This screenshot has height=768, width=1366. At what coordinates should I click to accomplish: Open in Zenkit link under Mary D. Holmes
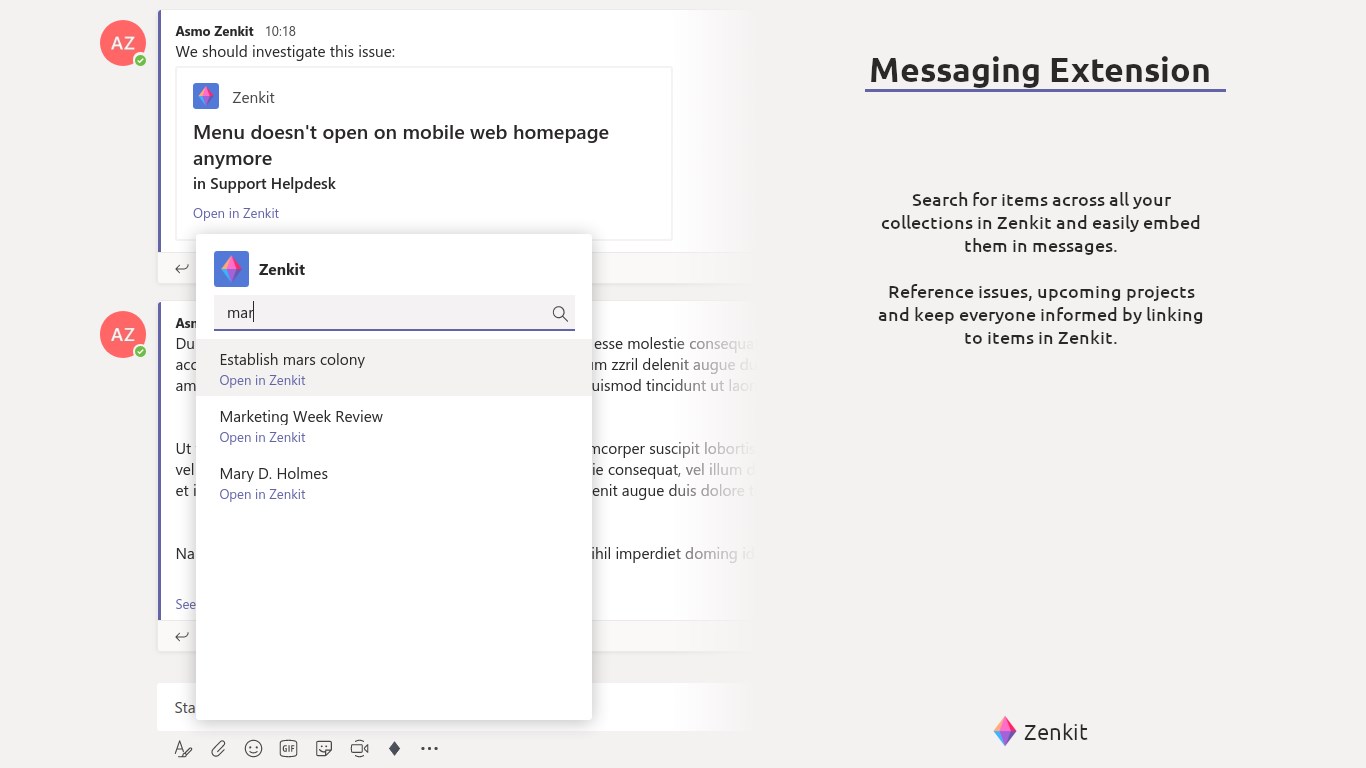(x=262, y=494)
